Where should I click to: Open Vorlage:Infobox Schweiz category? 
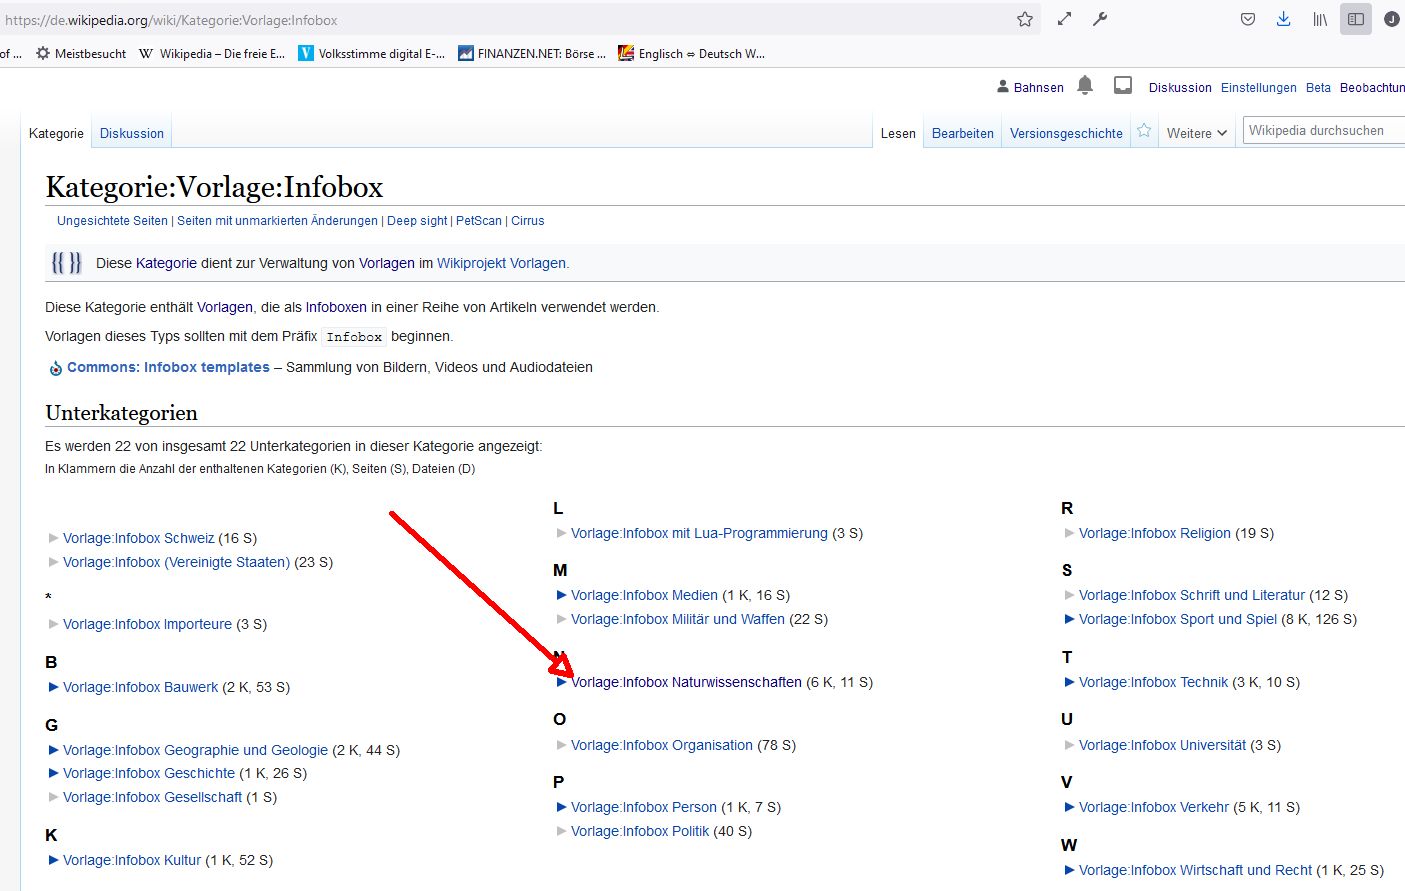click(139, 538)
